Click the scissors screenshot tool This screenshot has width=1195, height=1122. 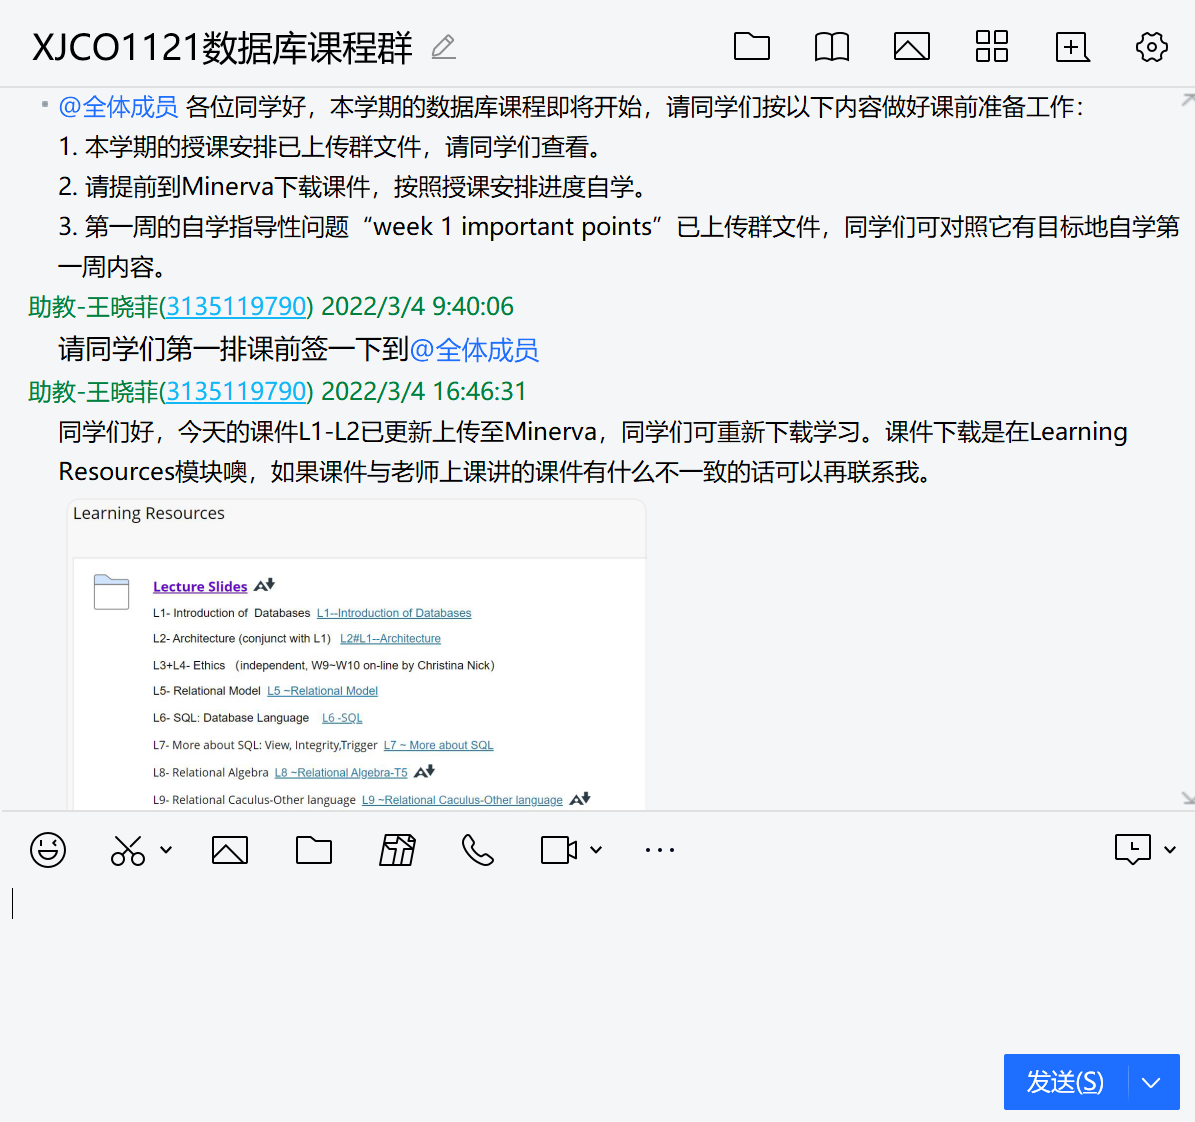tap(128, 850)
